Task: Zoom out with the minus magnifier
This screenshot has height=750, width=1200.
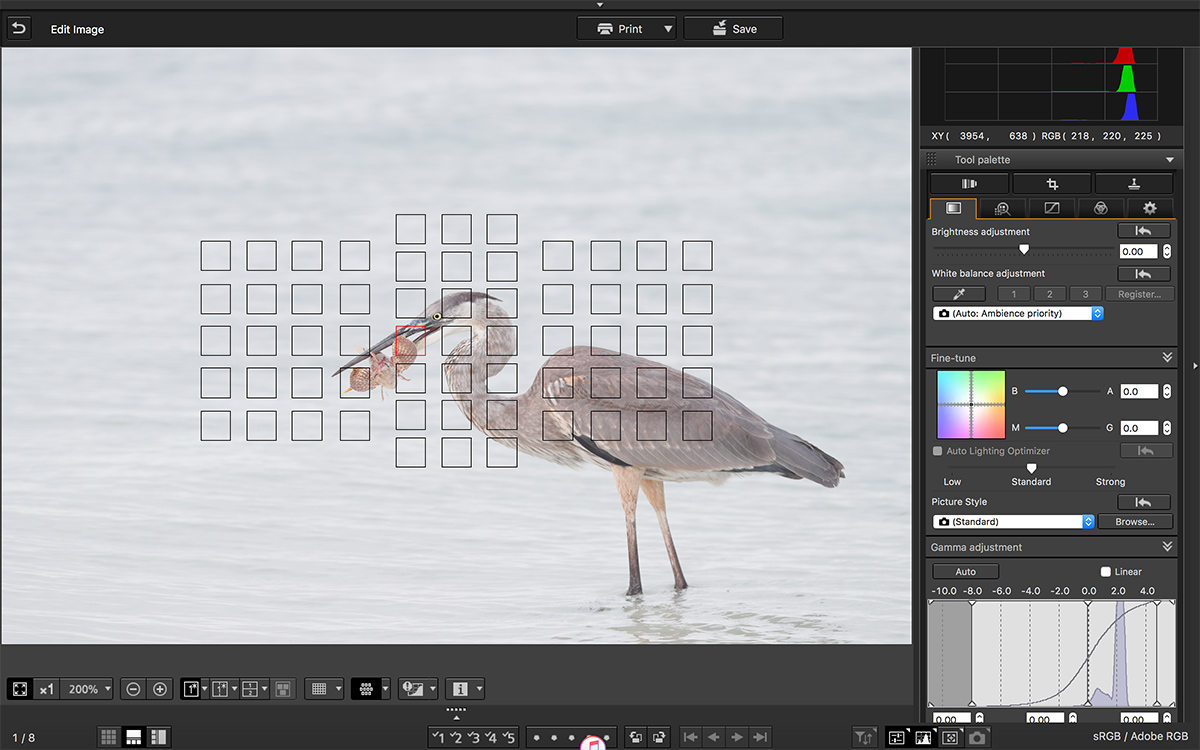Action: [x=133, y=689]
